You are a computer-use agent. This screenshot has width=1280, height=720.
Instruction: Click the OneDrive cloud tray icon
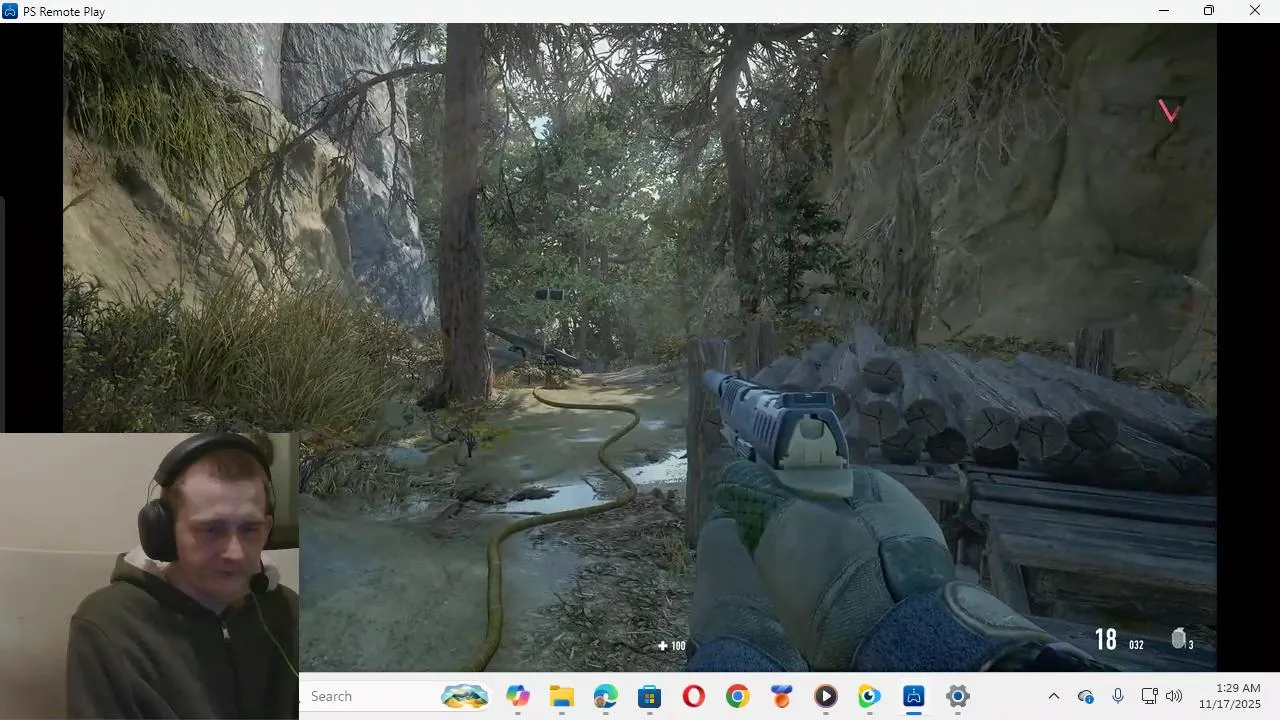click(x=1085, y=696)
